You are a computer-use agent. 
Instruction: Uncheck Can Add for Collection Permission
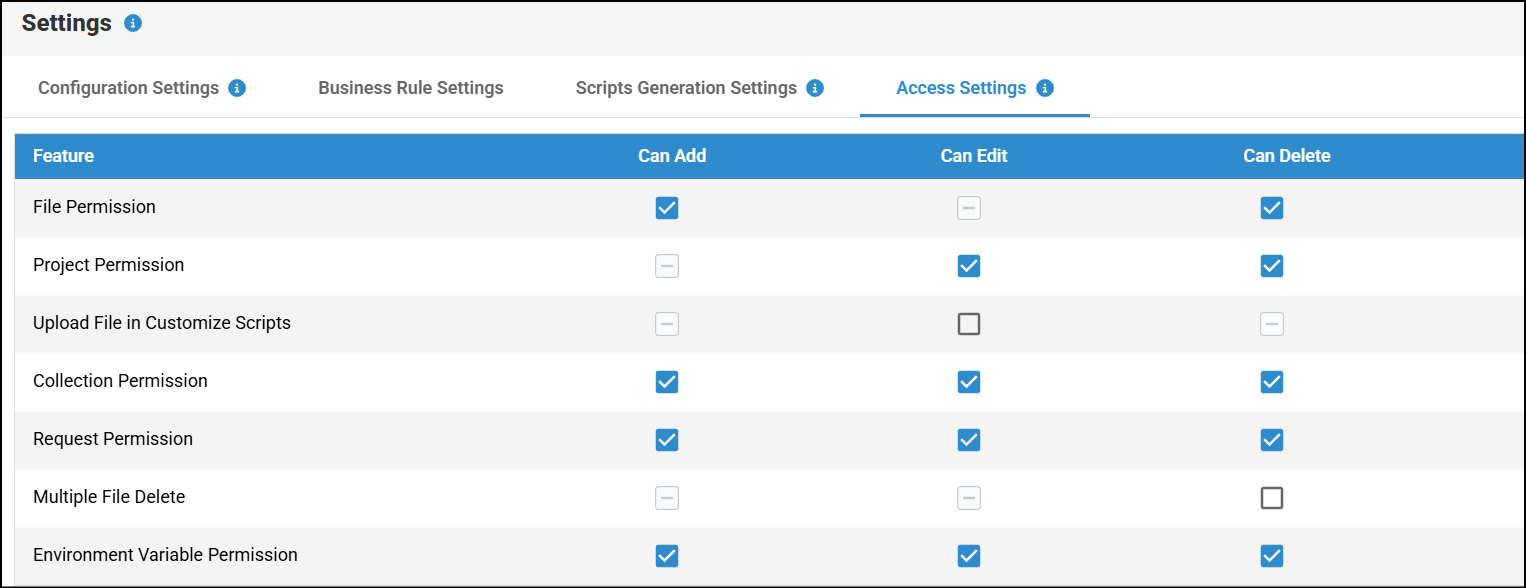coord(667,382)
